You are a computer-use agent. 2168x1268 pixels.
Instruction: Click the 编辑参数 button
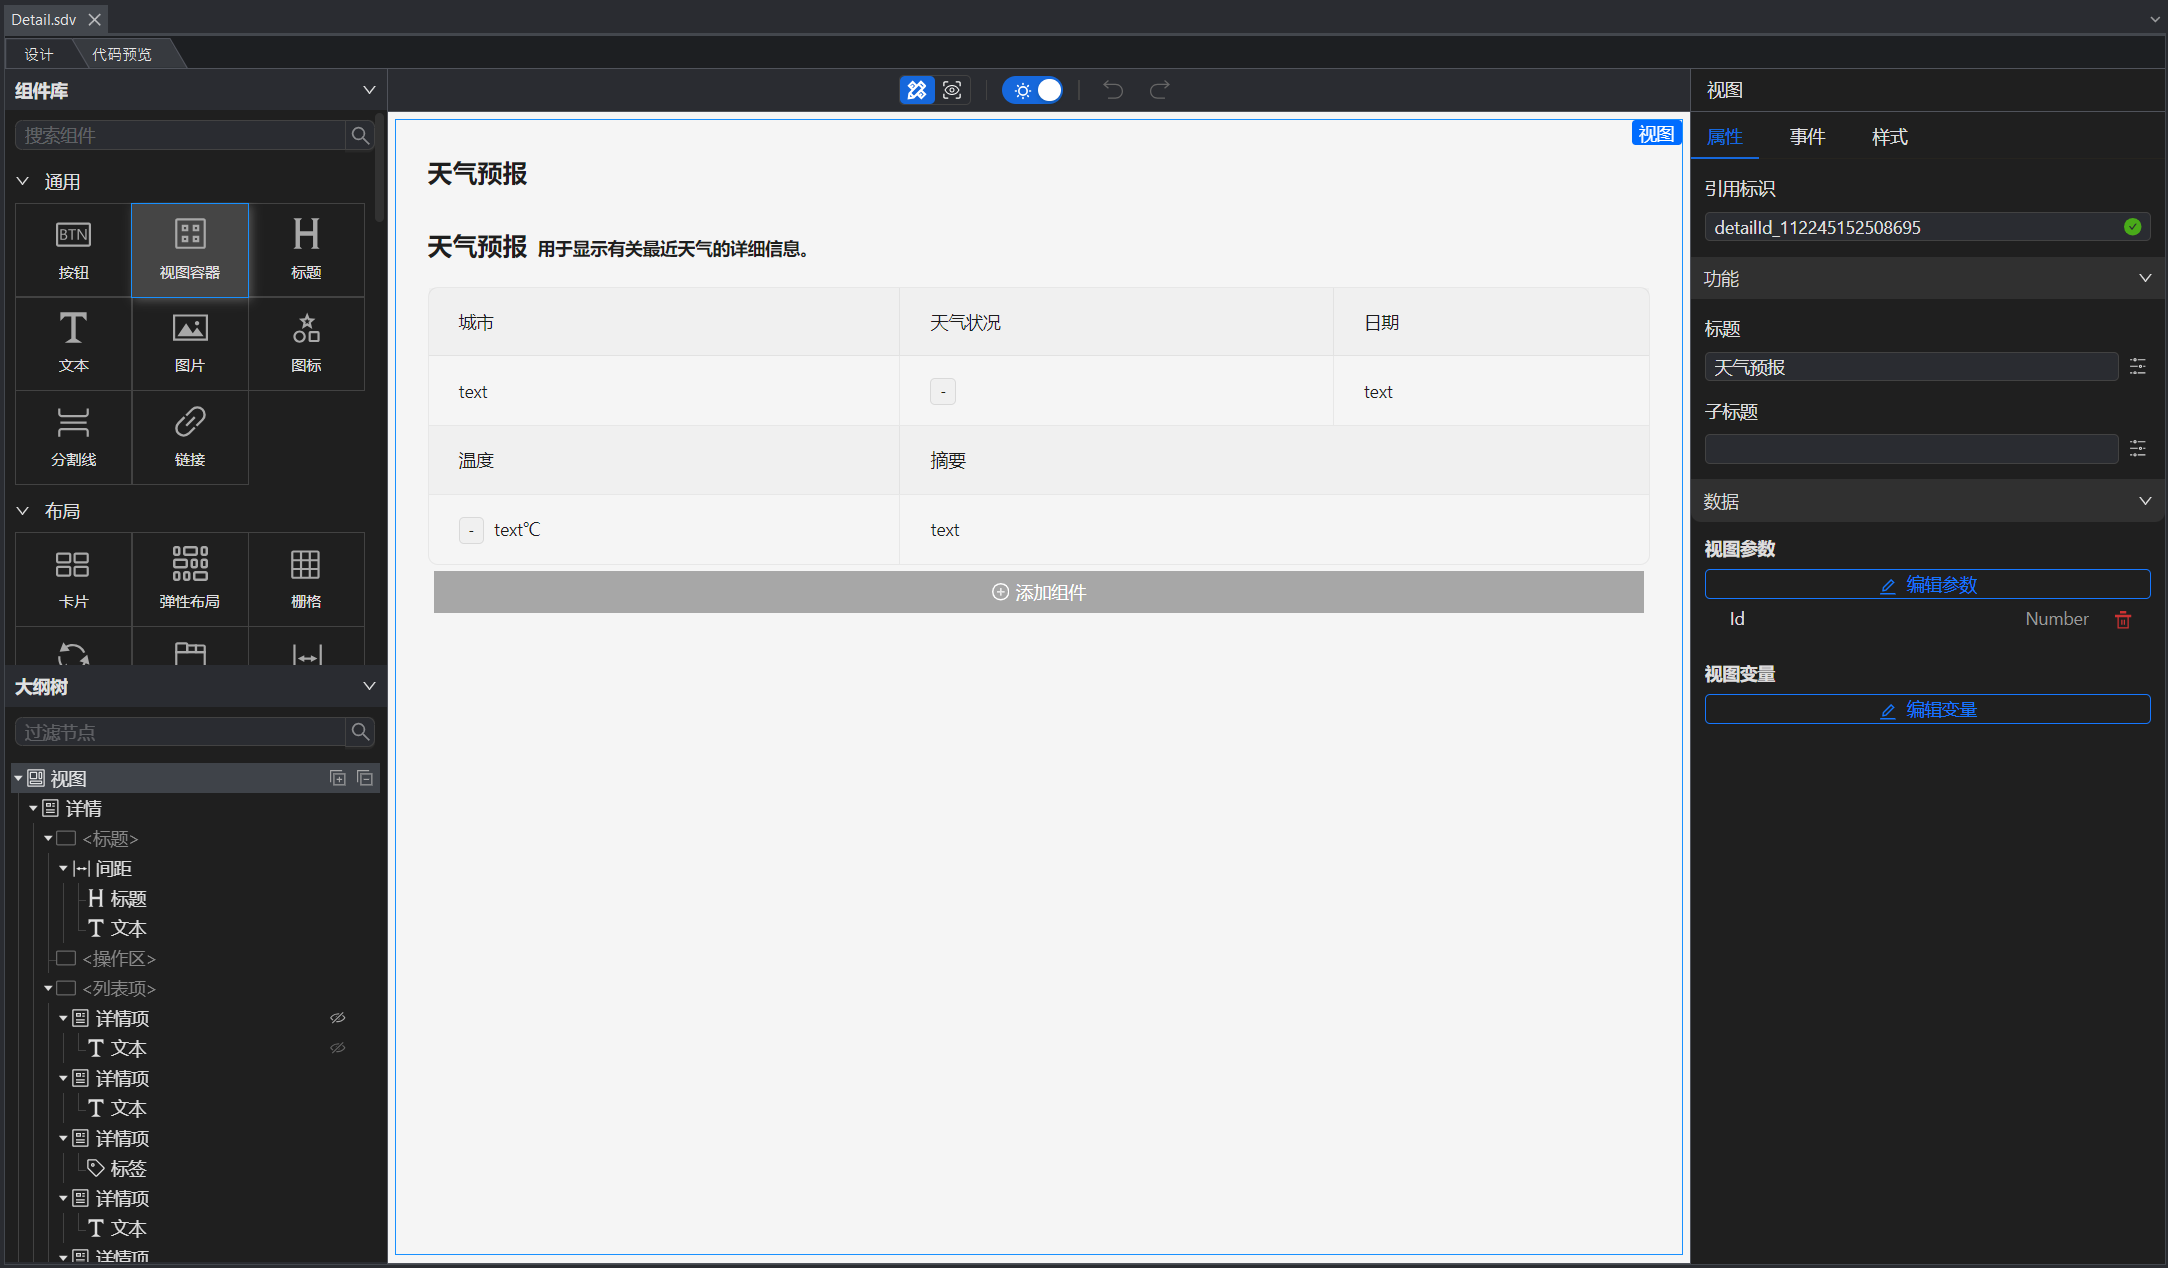[1927, 584]
